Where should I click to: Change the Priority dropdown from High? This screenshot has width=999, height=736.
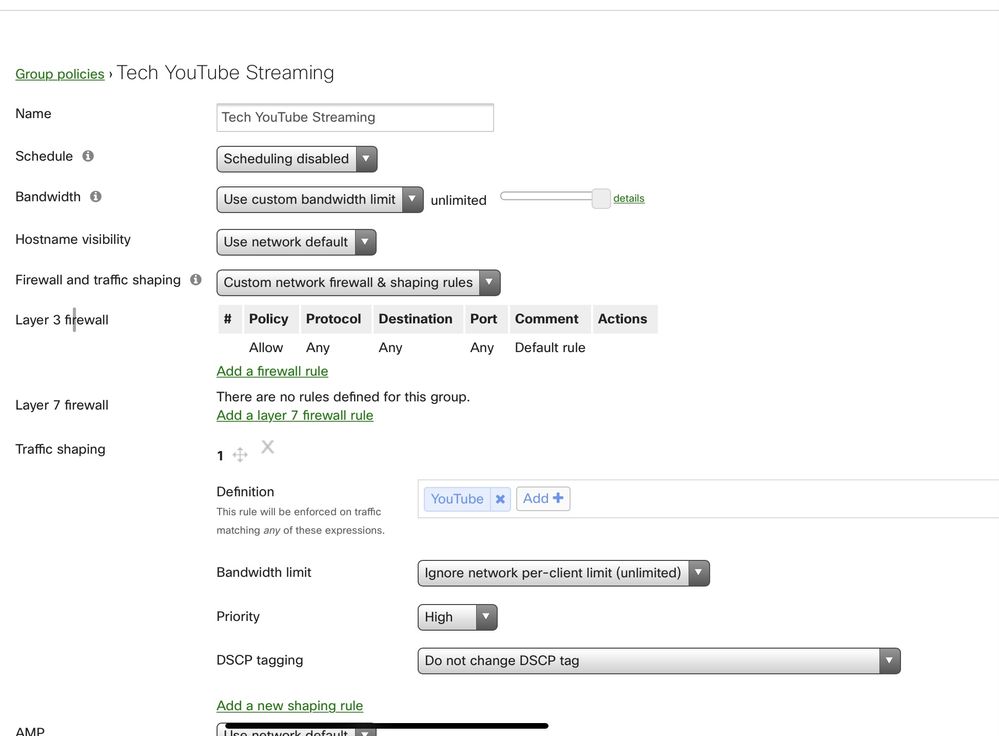point(457,617)
